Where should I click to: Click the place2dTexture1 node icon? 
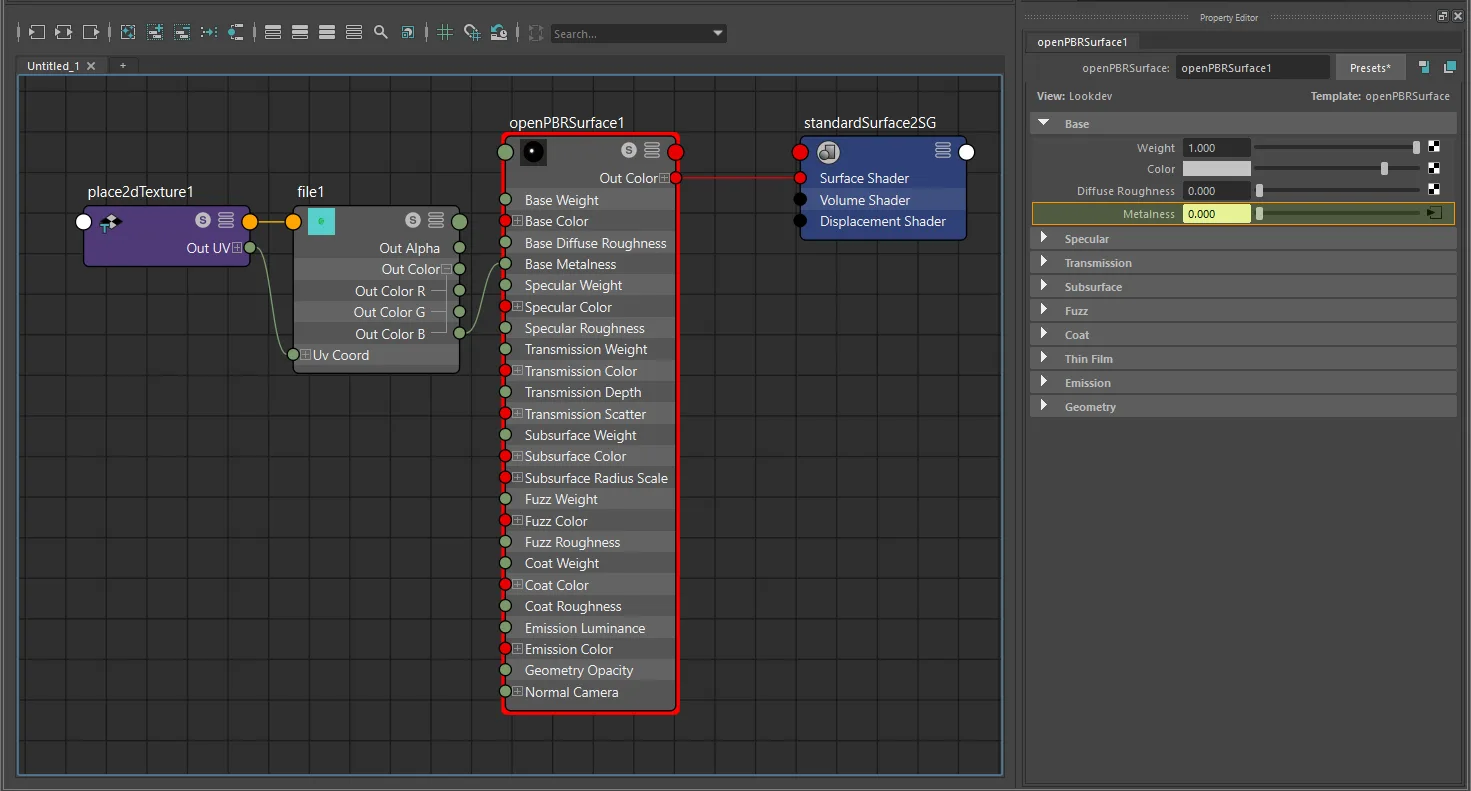110,222
